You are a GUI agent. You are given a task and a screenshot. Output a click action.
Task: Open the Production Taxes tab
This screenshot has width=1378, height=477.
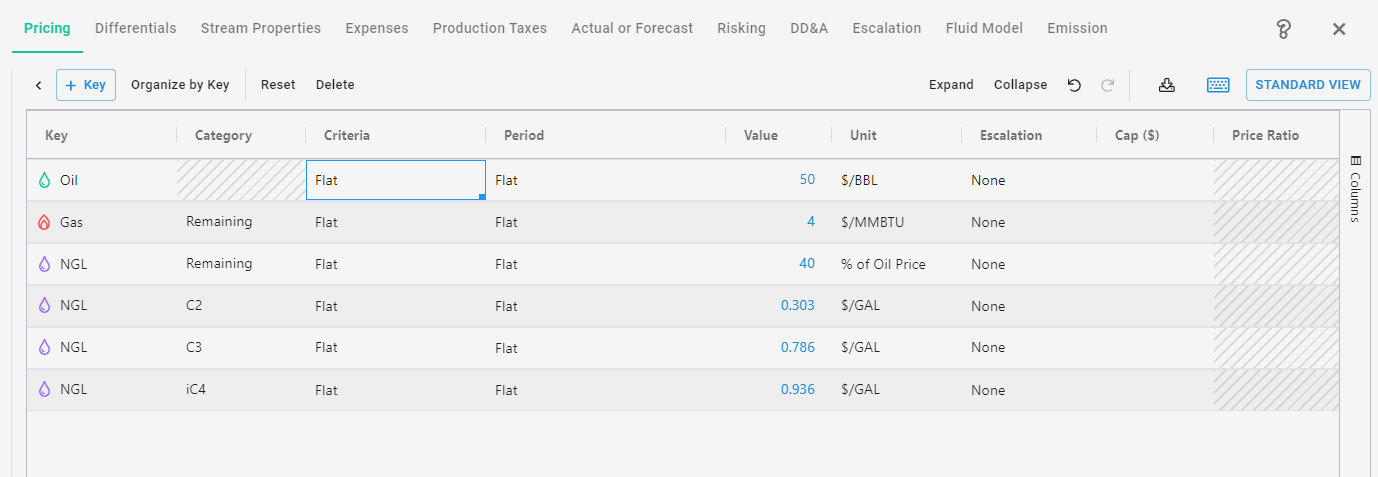tap(489, 28)
